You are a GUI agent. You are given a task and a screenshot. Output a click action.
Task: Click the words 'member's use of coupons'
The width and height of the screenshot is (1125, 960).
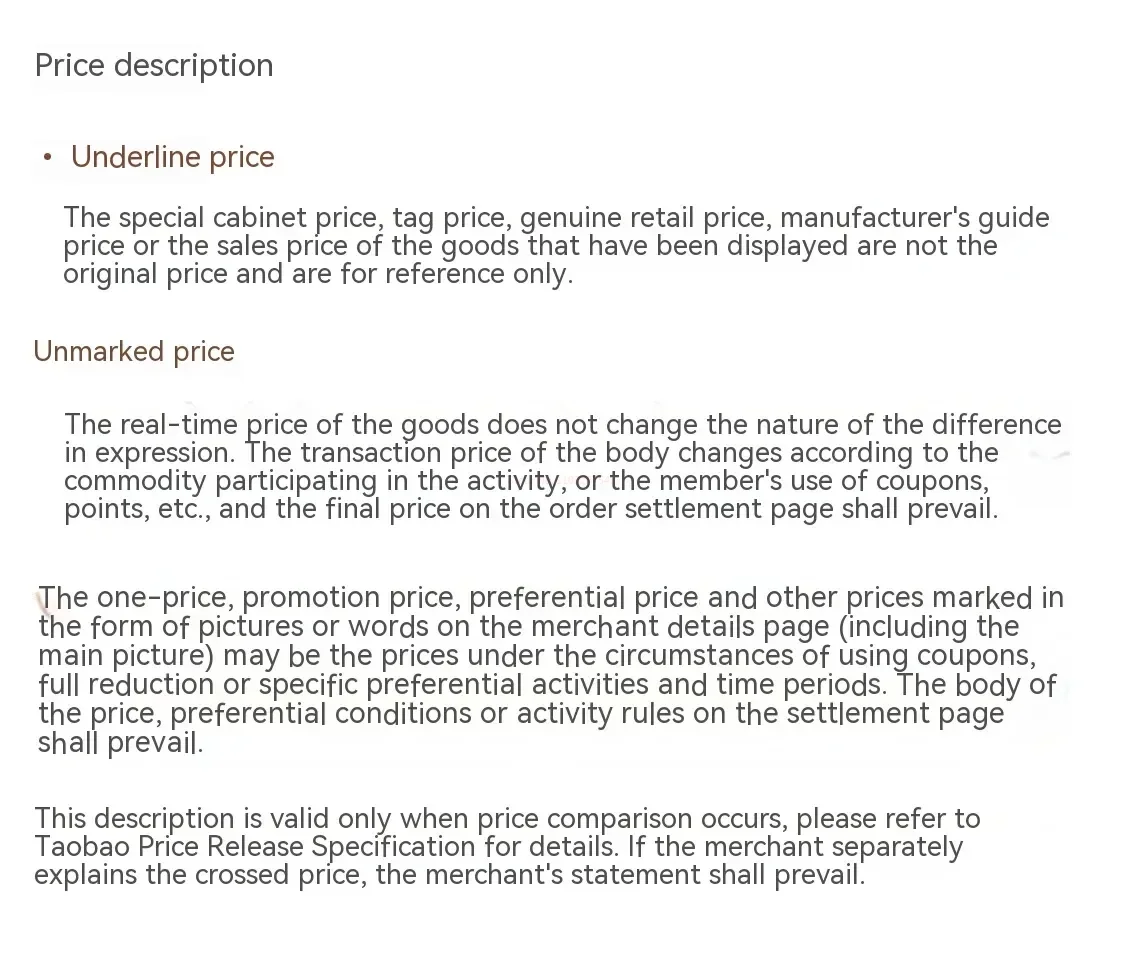(822, 481)
